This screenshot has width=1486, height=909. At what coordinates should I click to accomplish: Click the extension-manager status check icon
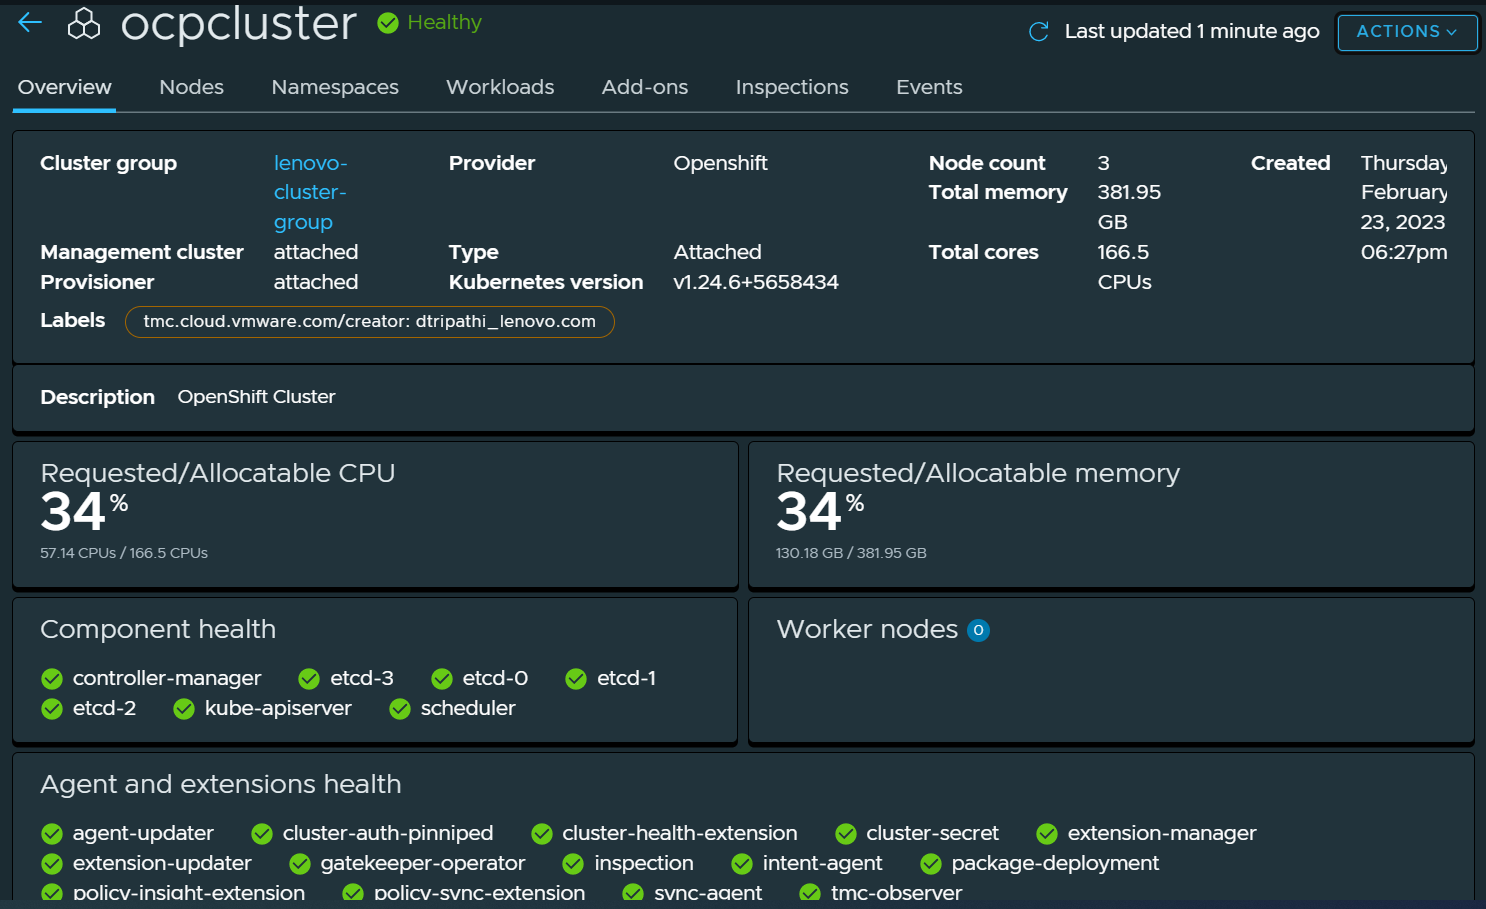(1047, 834)
